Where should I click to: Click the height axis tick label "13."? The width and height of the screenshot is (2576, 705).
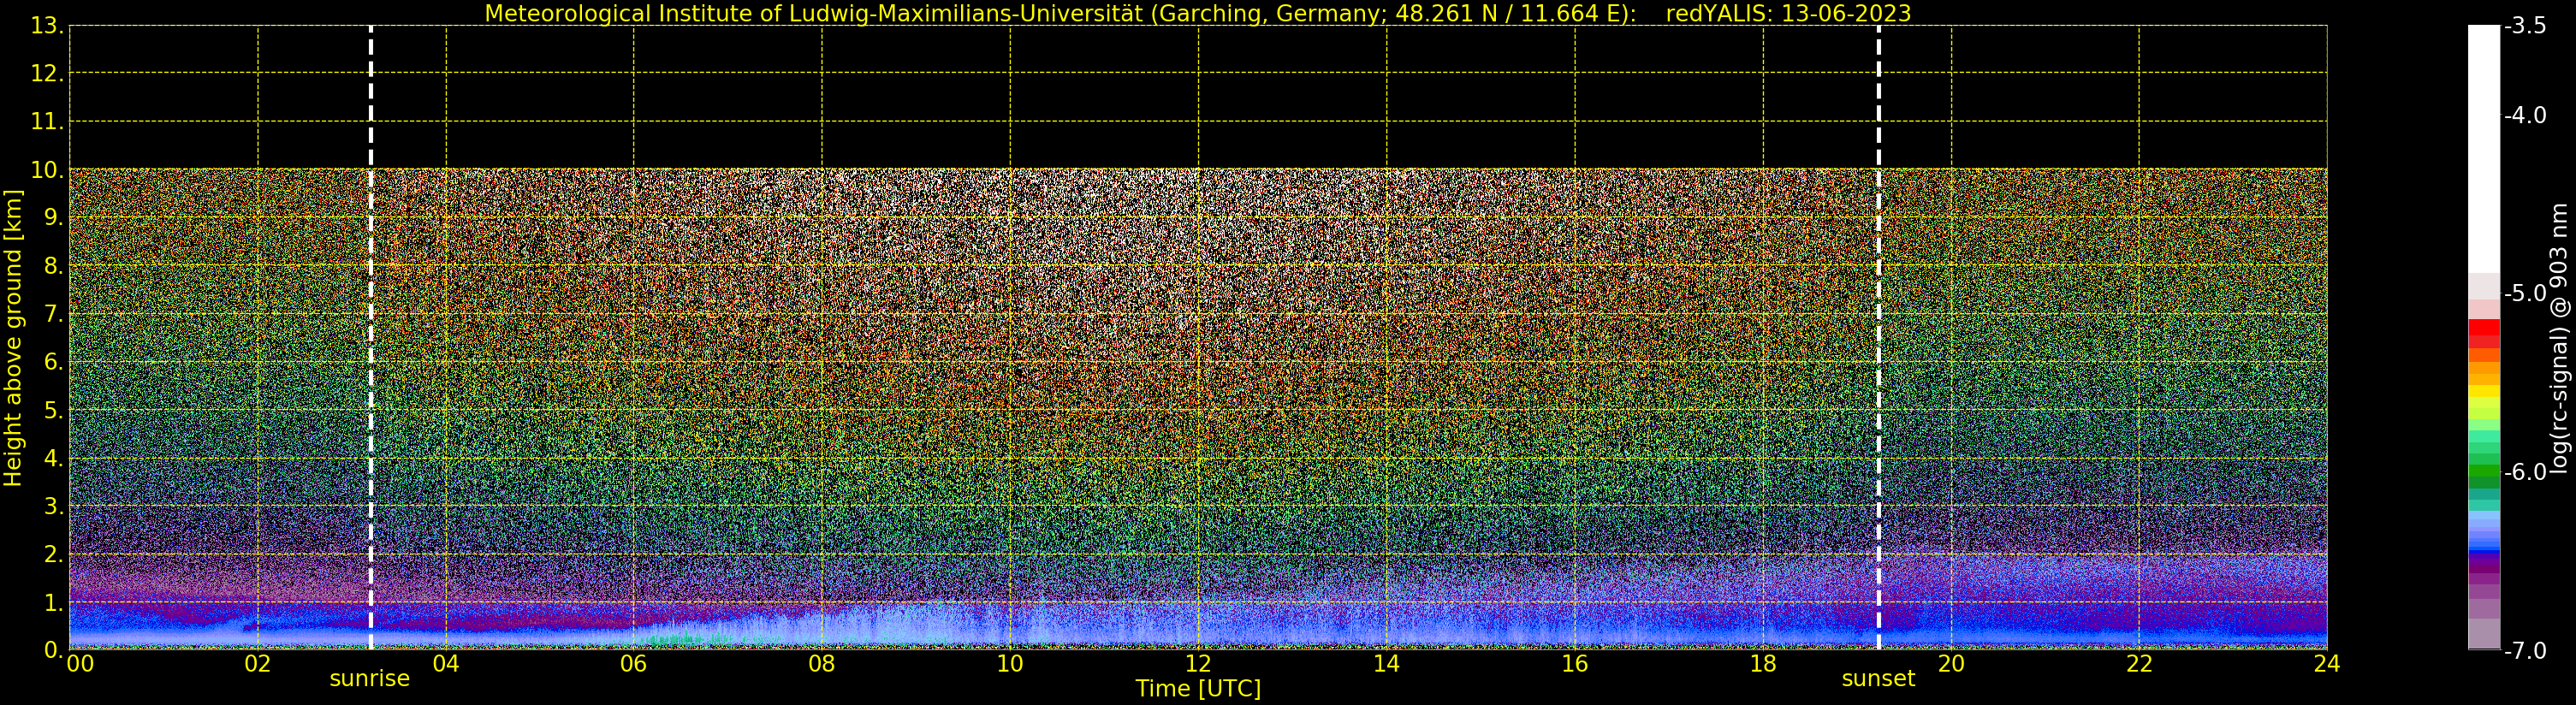coord(46,26)
